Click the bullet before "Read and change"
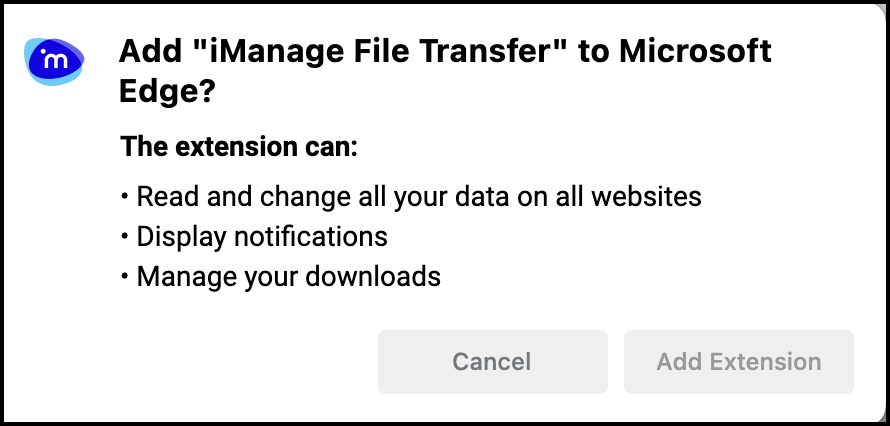 (x=126, y=196)
